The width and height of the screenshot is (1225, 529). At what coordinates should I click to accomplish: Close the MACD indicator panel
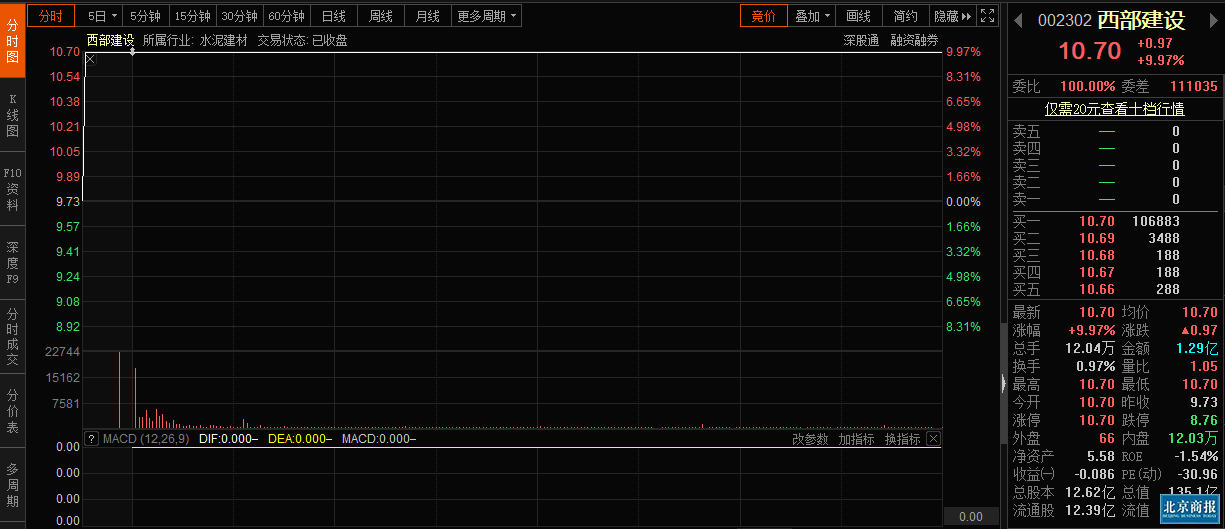click(x=933, y=439)
